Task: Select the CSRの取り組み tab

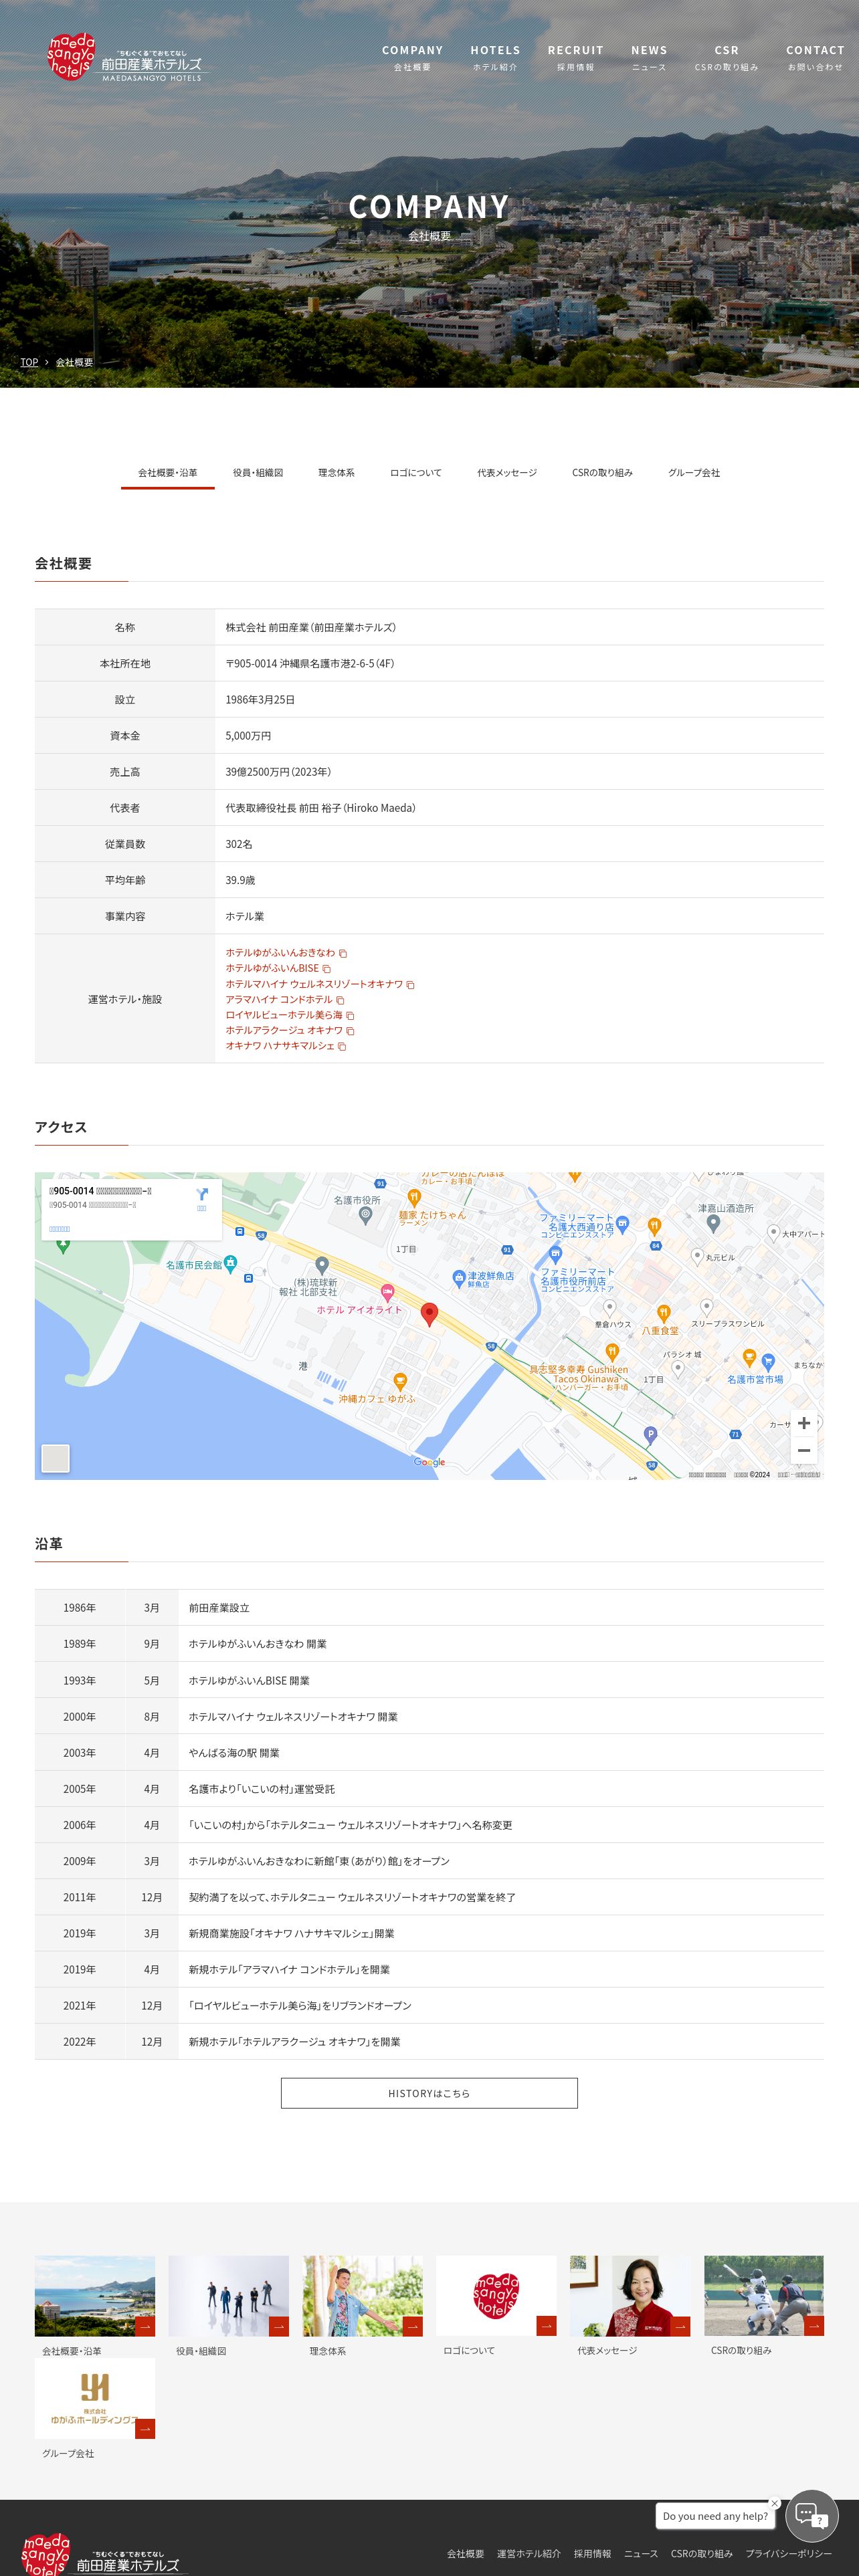Action: pyautogui.click(x=603, y=473)
